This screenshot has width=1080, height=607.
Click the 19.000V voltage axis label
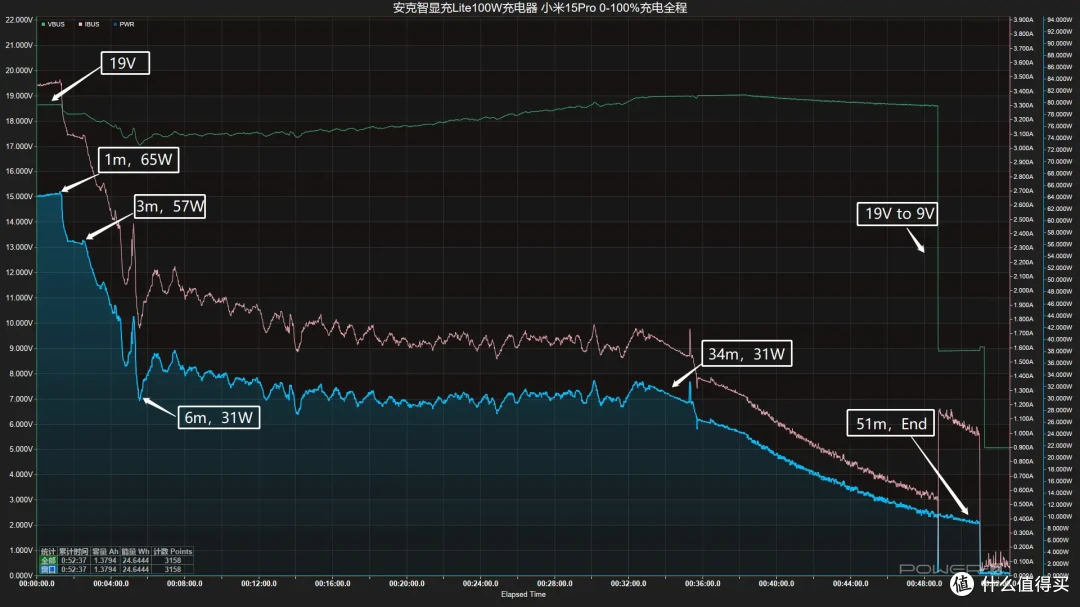point(19,96)
